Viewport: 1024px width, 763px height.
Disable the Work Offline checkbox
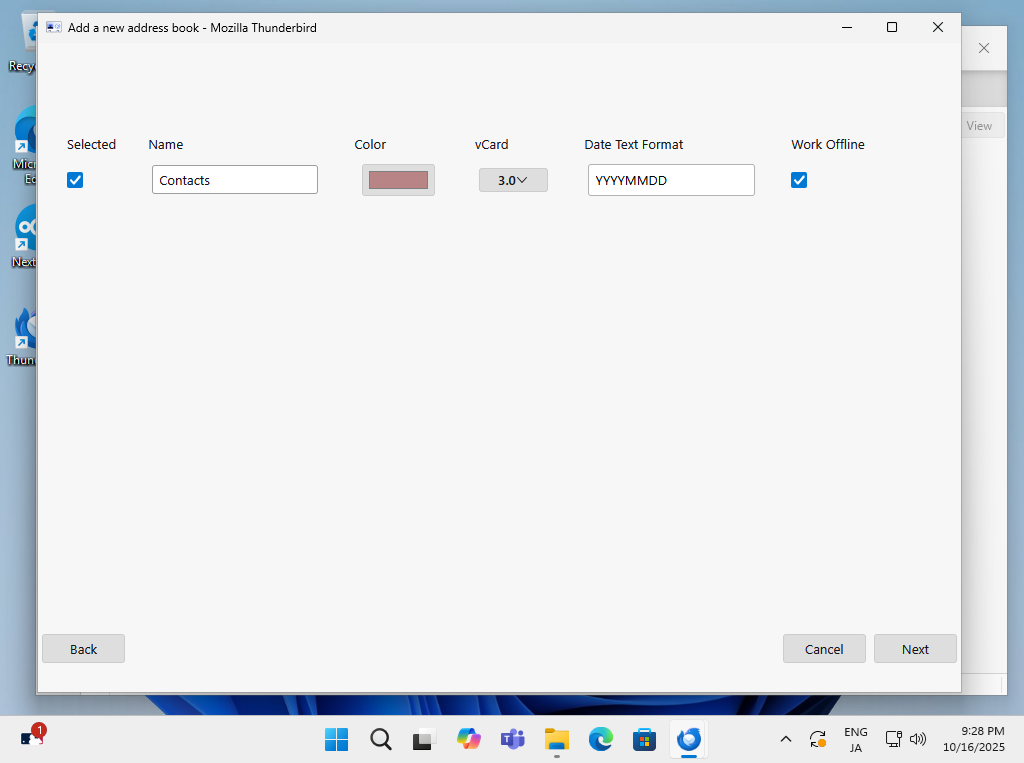(x=799, y=180)
